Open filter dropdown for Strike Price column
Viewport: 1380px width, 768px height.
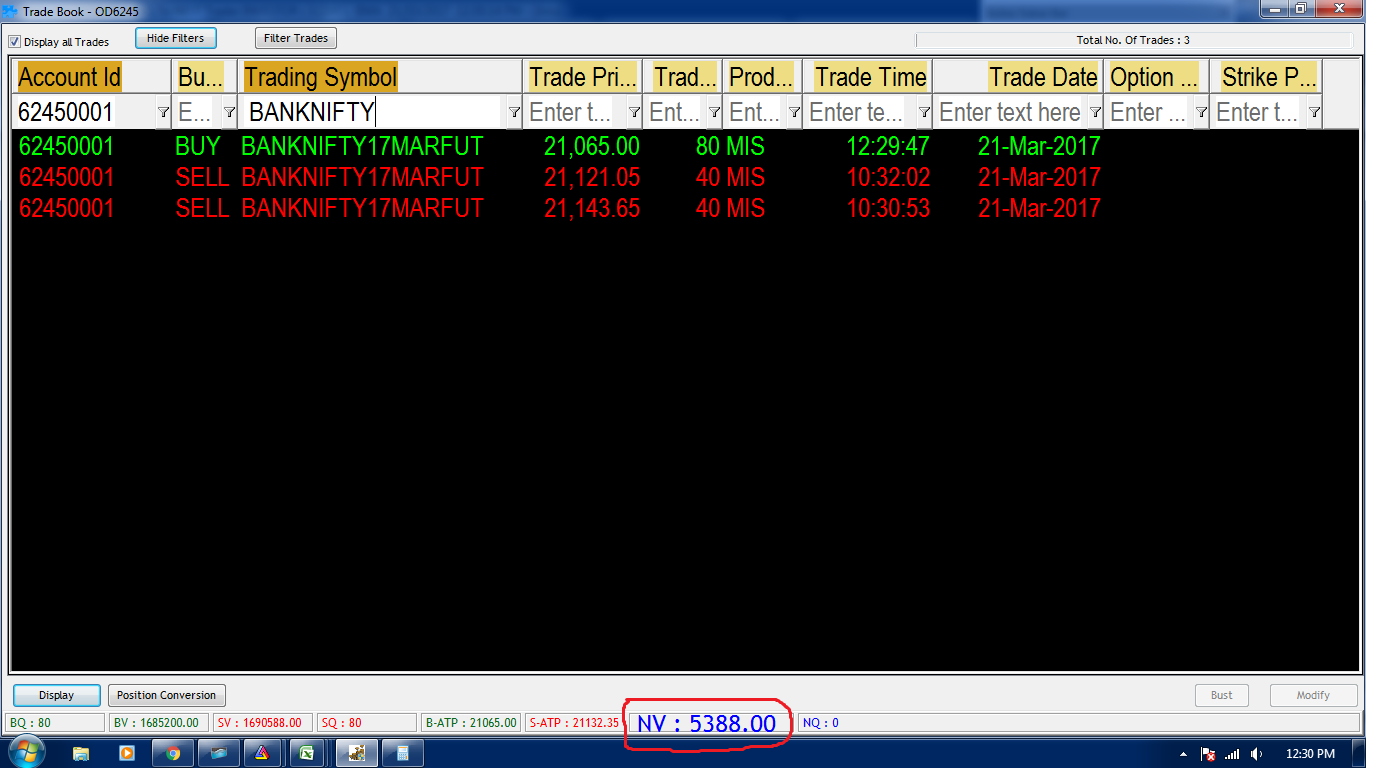[x=1314, y=113]
